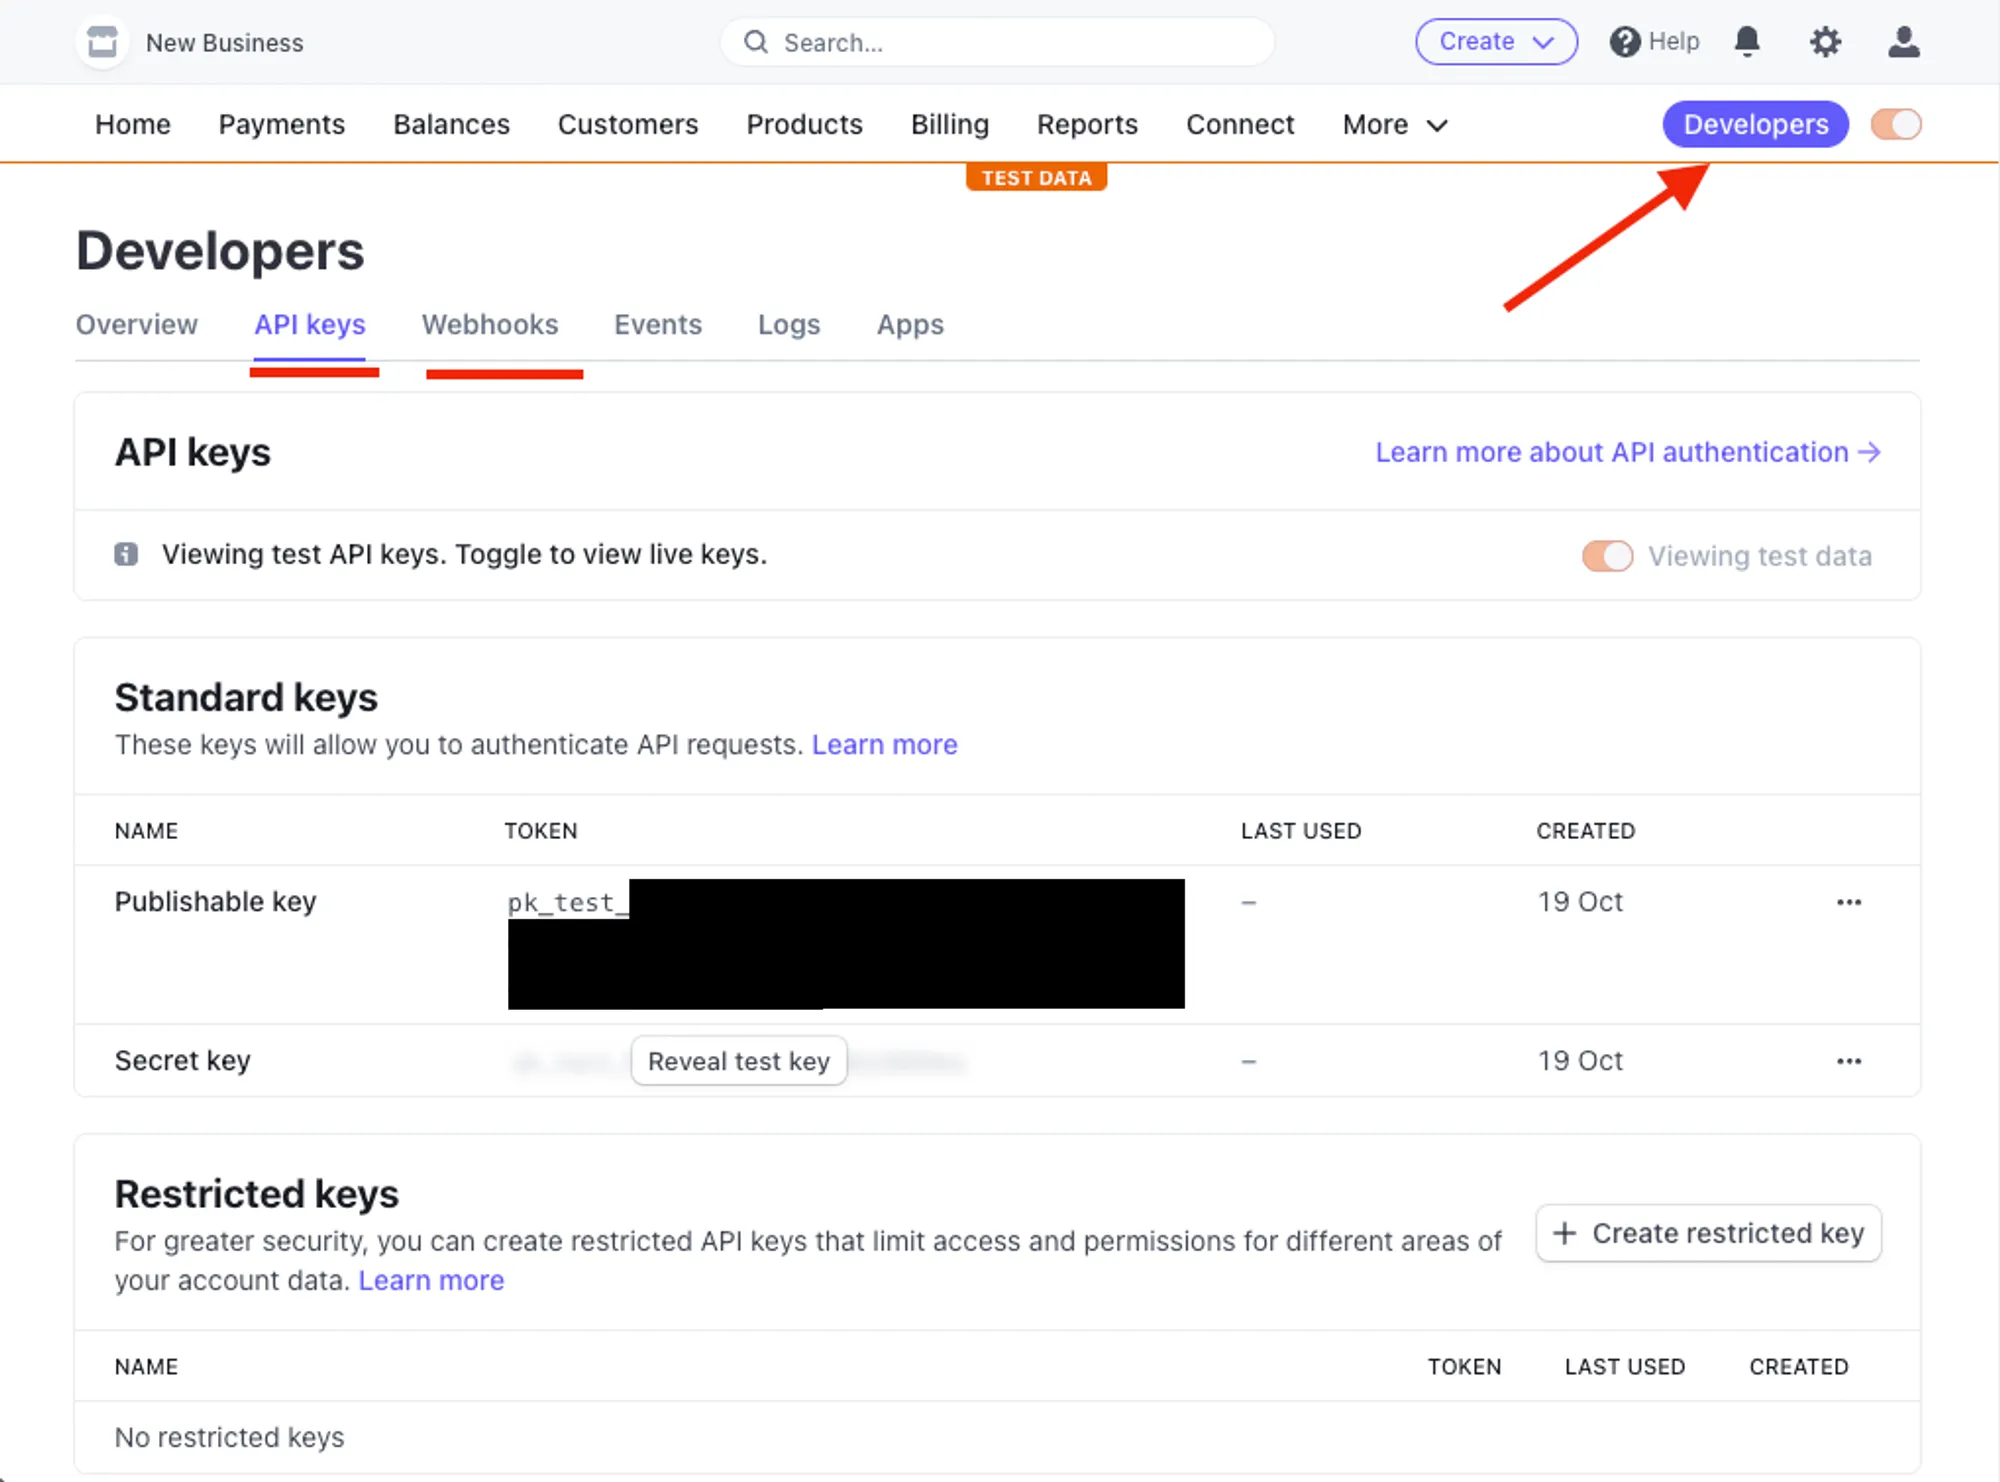Toggle the test data viewing switch
This screenshot has width=2000, height=1482.
pyautogui.click(x=1606, y=554)
